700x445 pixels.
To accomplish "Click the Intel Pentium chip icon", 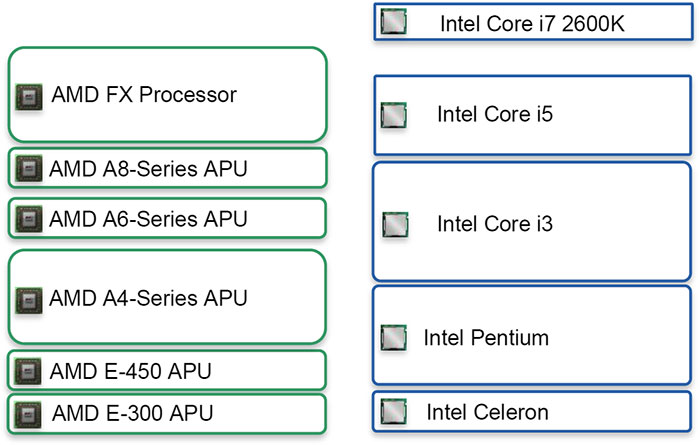I will (x=394, y=337).
